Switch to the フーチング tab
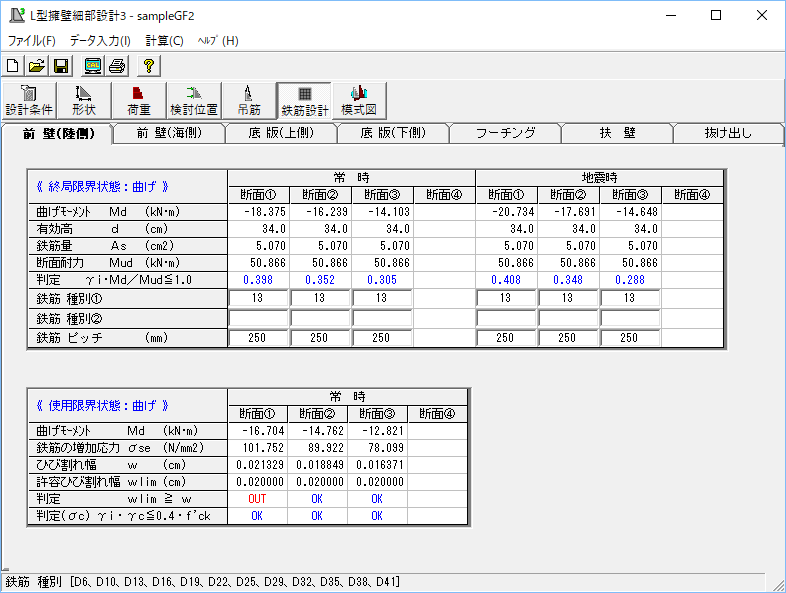 [505, 133]
